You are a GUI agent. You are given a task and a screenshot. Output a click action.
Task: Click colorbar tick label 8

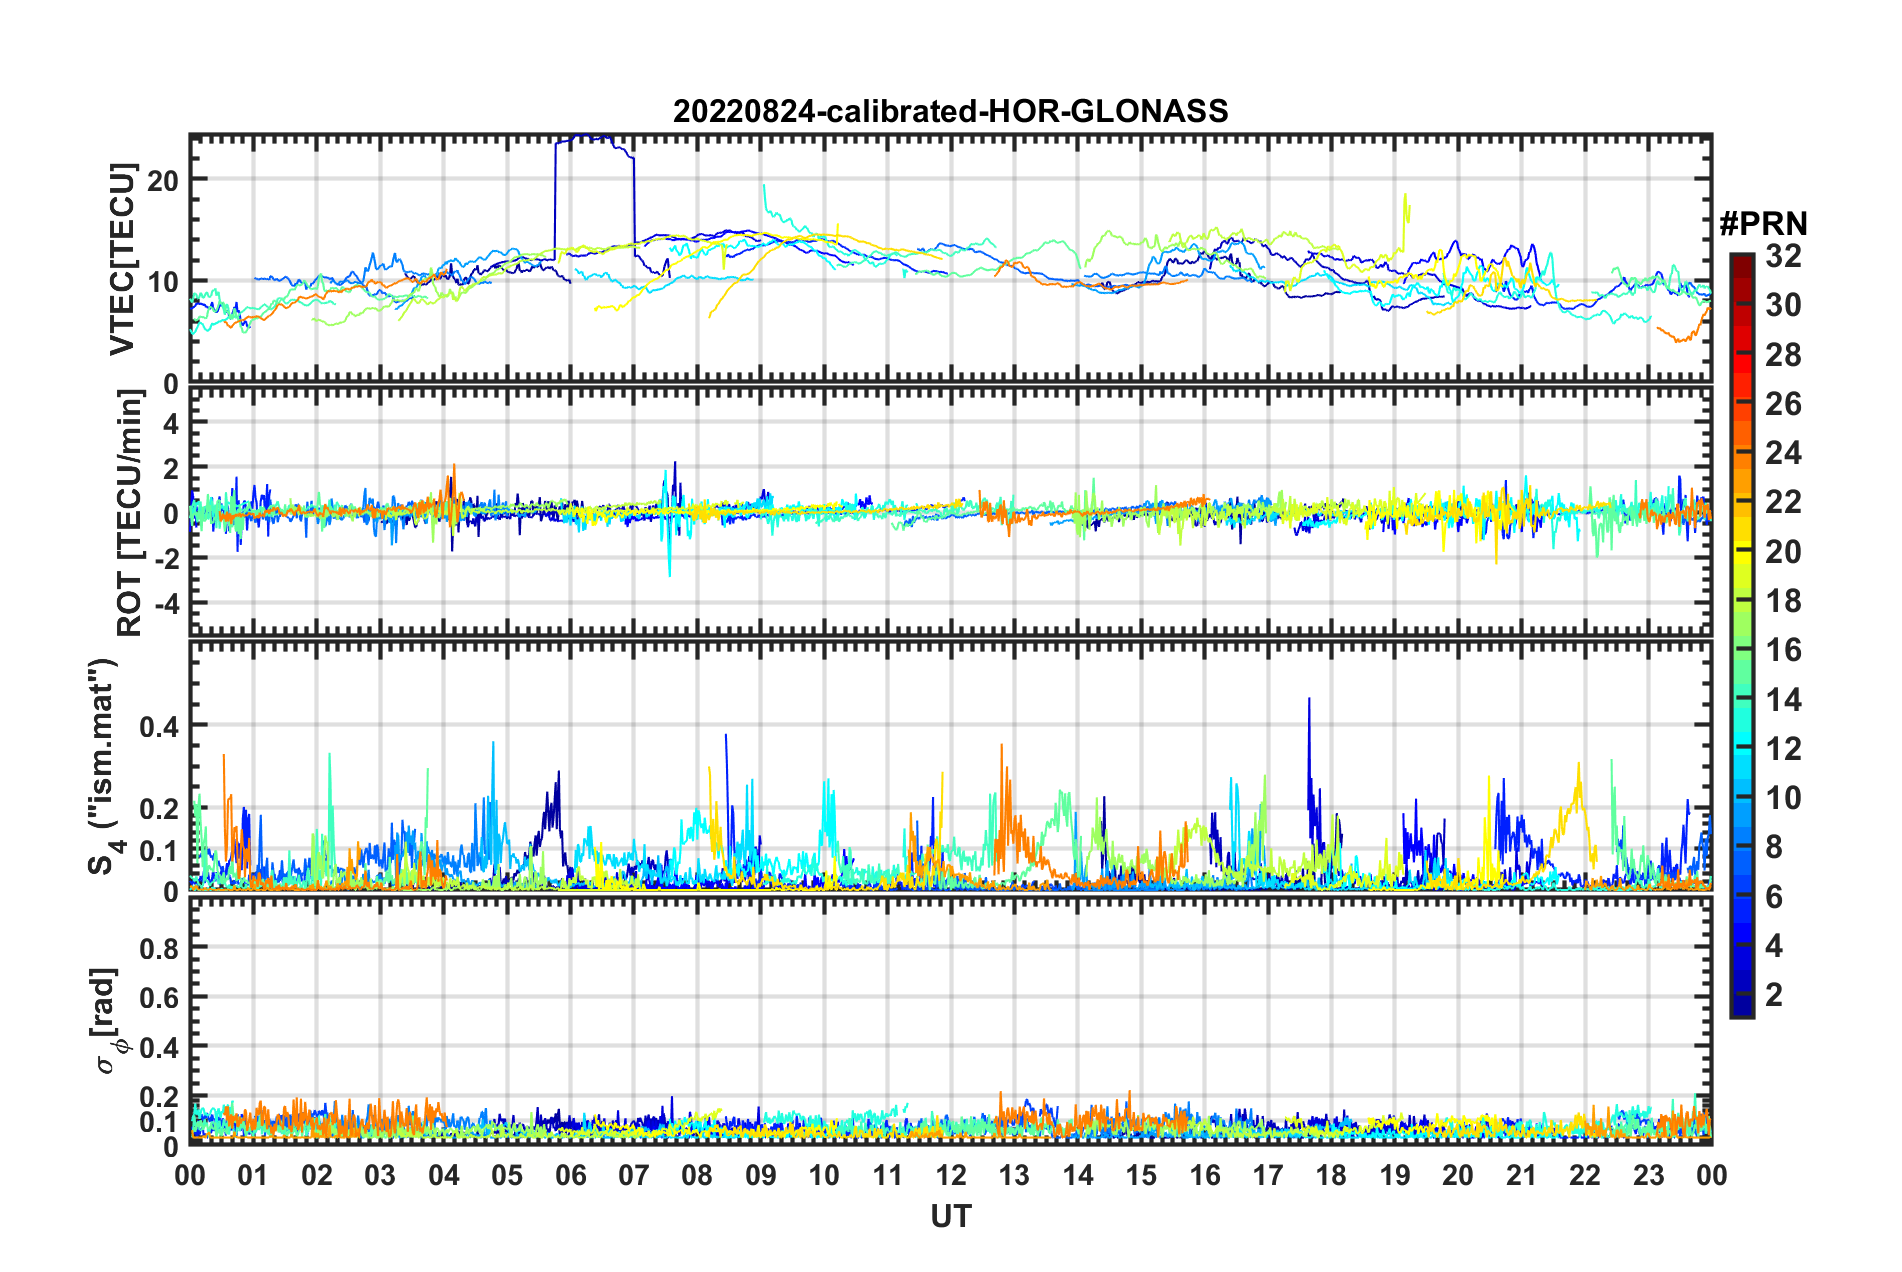tap(1774, 847)
